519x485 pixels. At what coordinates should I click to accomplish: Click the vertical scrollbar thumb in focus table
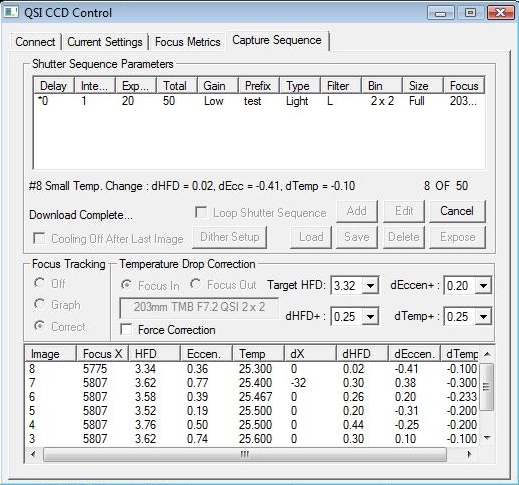pos(487,387)
